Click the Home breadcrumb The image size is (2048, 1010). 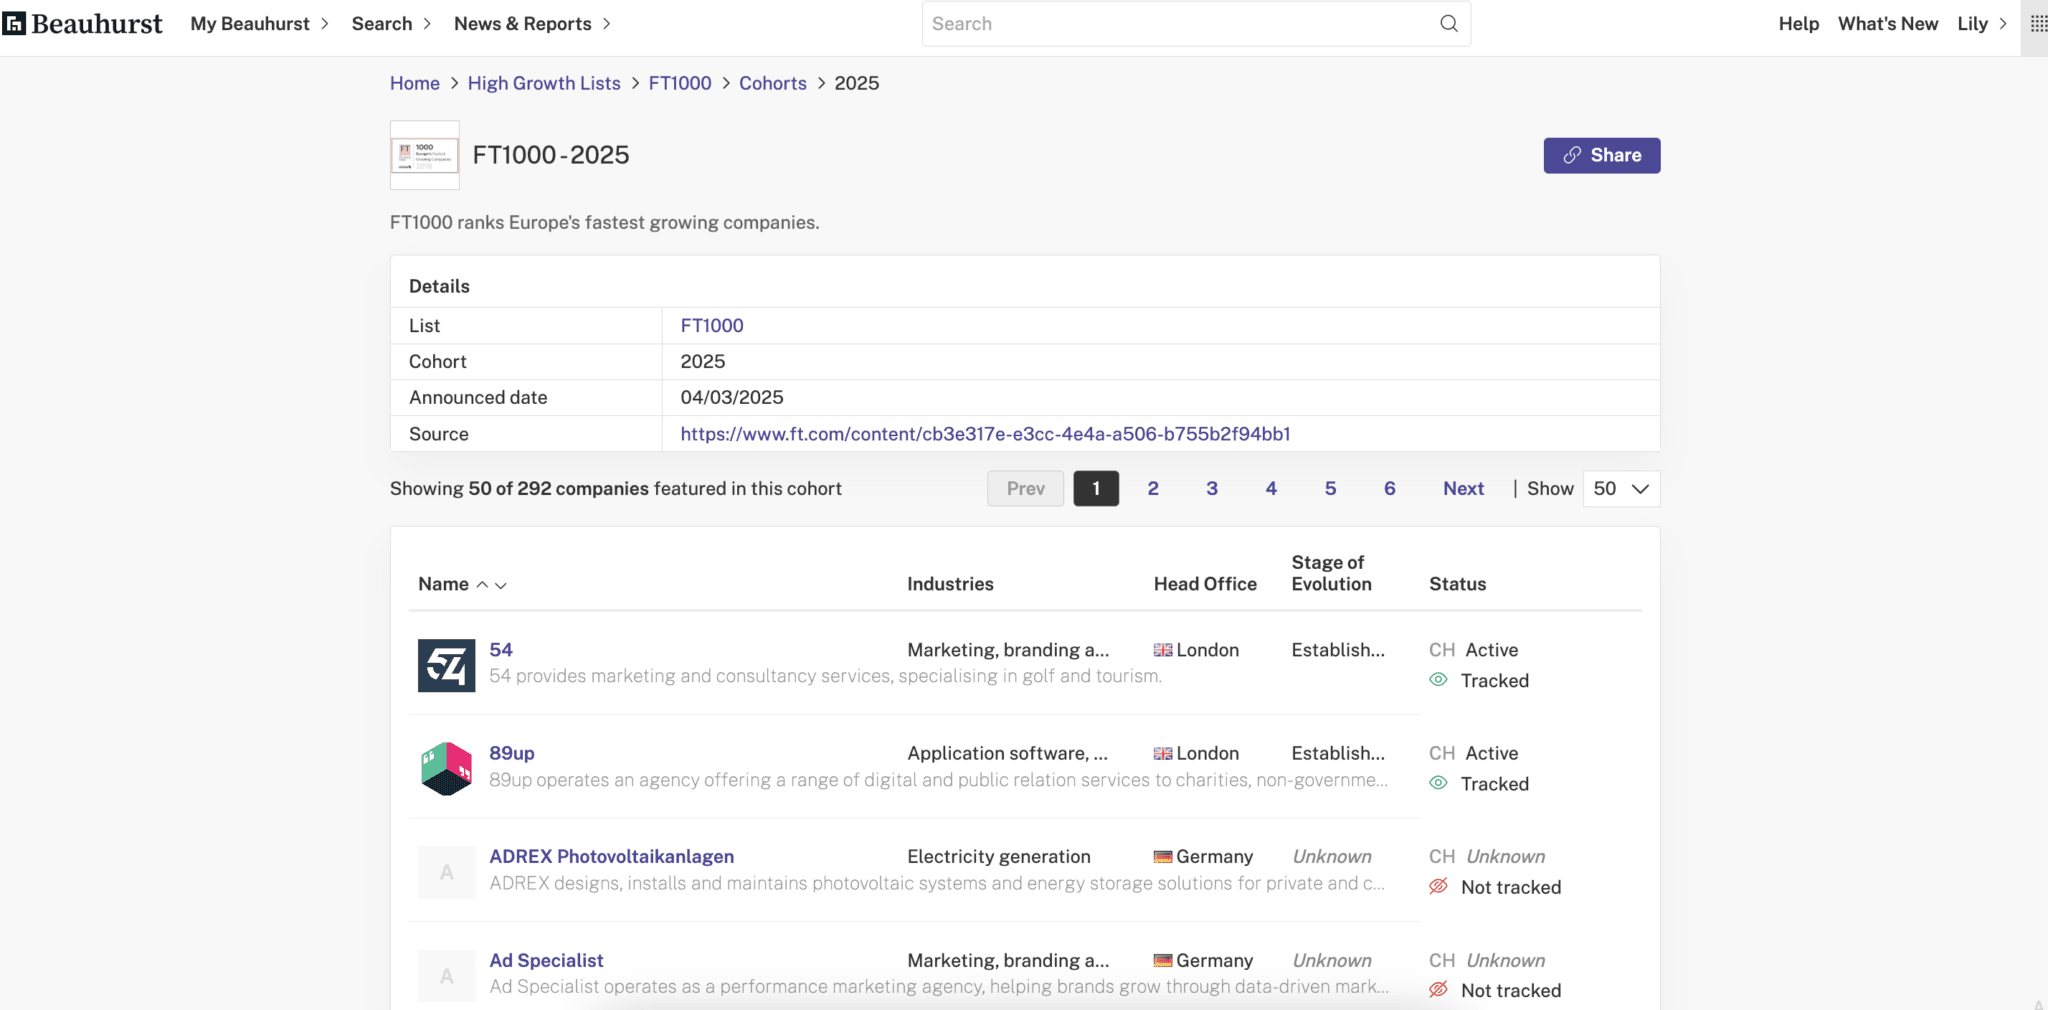point(414,83)
